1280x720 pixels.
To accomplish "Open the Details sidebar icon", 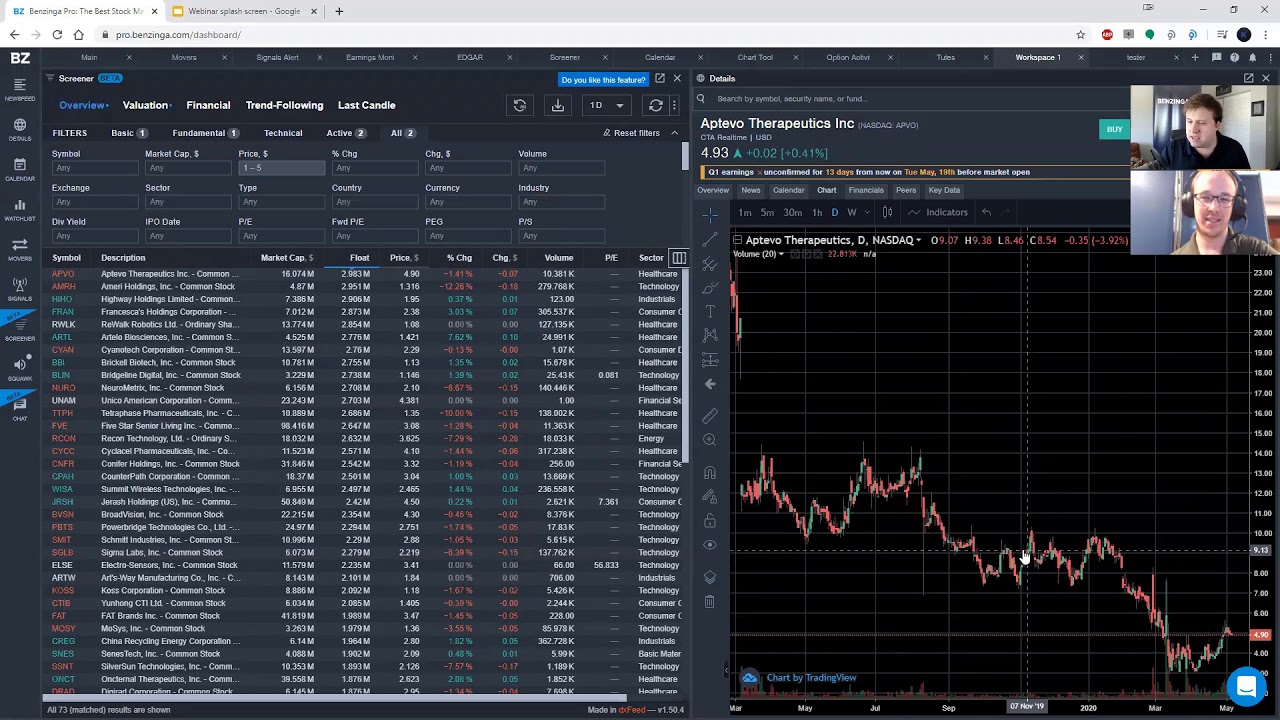I will (20, 130).
